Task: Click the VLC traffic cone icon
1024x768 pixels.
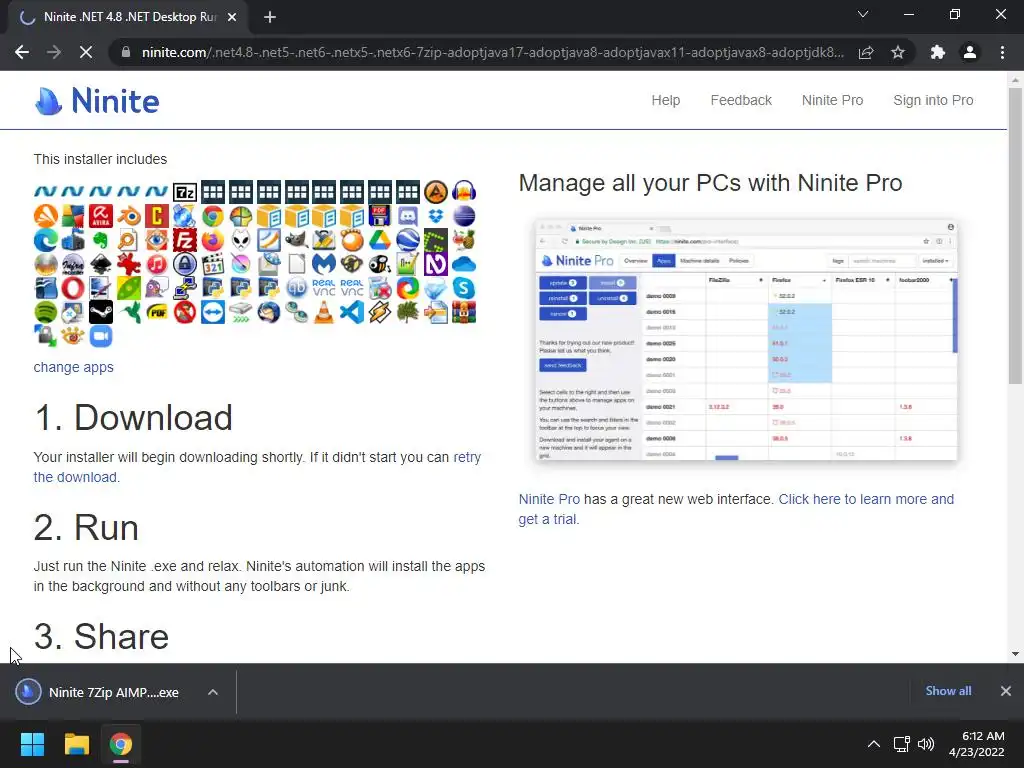Action: click(324, 312)
